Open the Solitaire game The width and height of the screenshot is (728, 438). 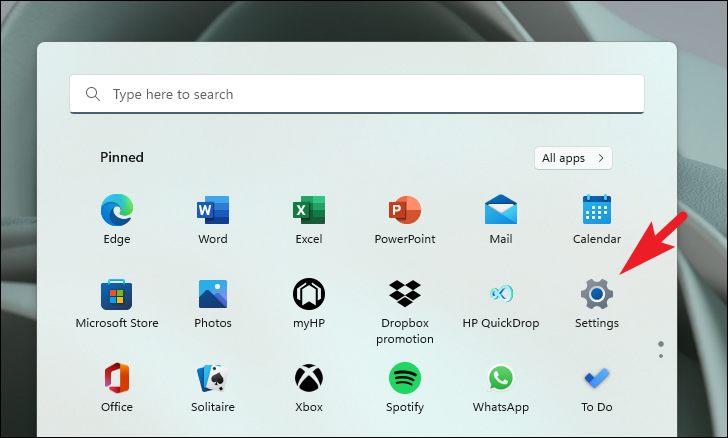tap(213, 387)
